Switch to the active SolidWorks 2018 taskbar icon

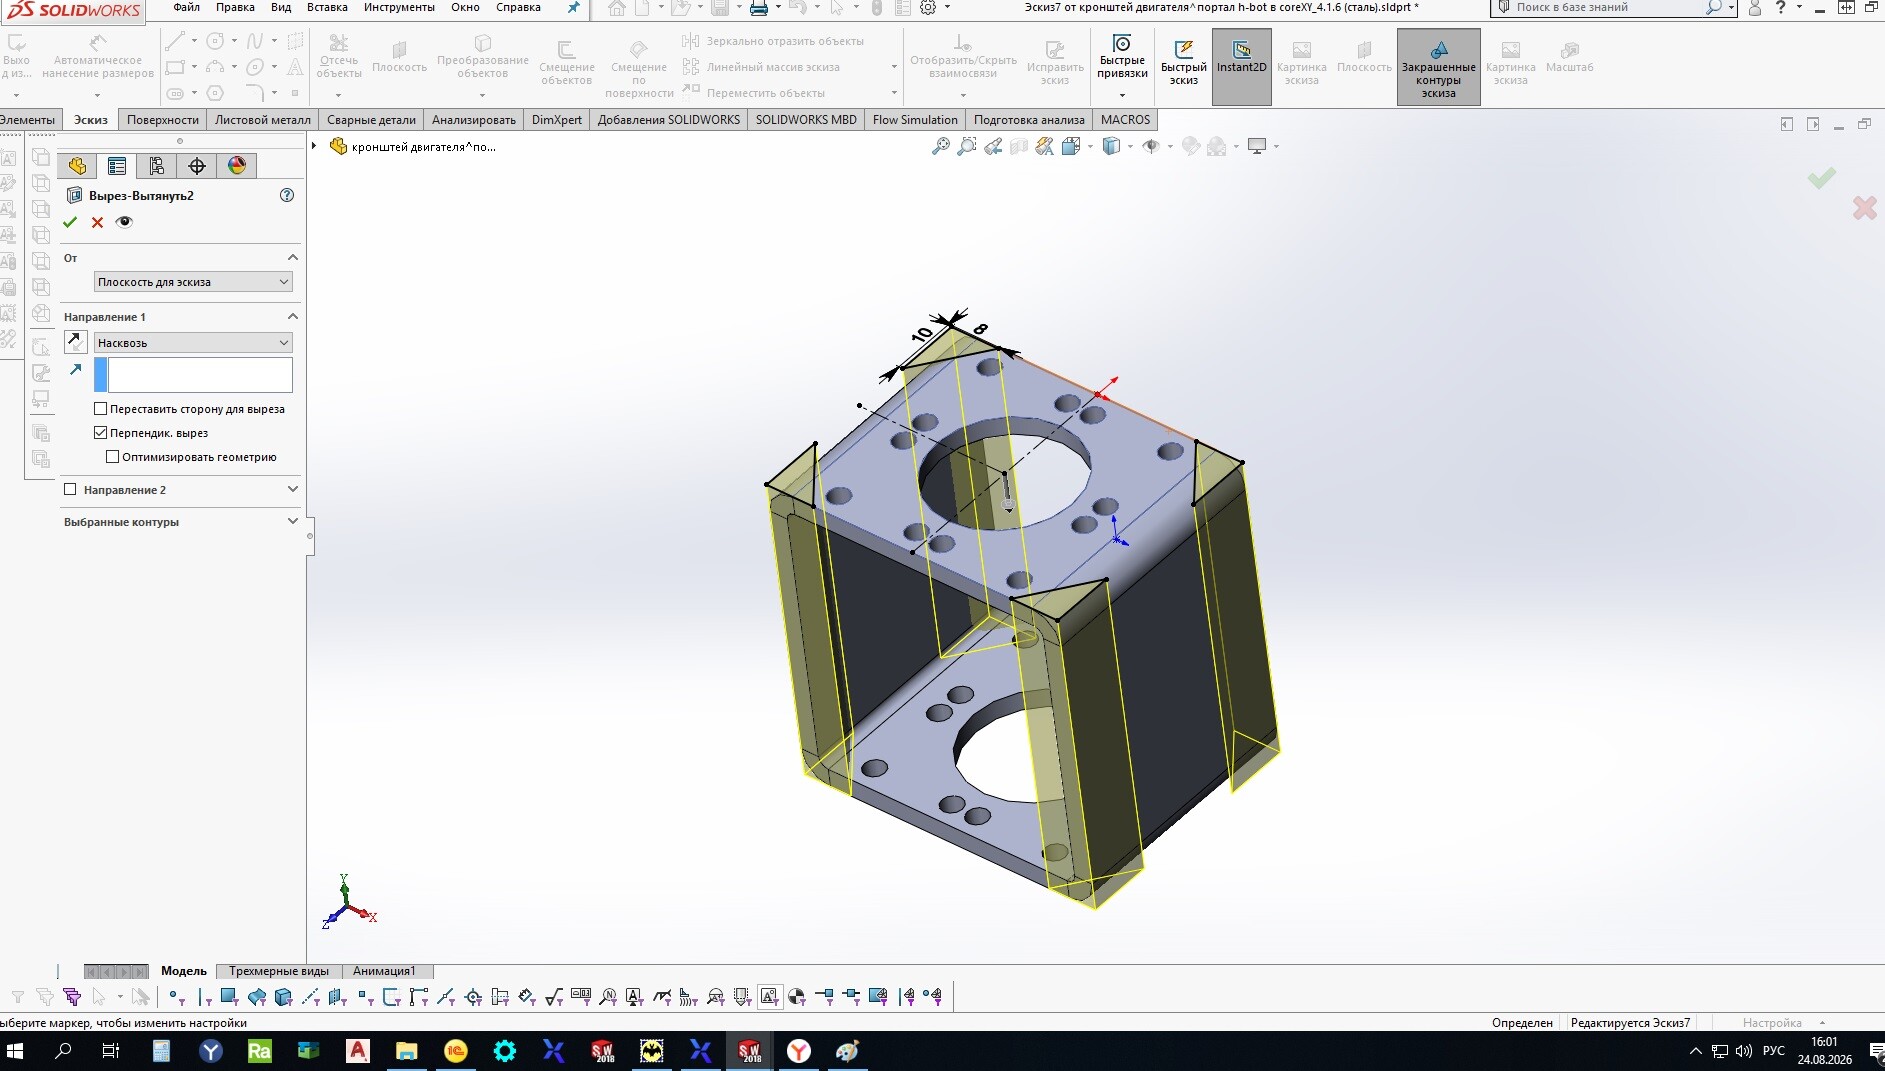coord(749,1051)
